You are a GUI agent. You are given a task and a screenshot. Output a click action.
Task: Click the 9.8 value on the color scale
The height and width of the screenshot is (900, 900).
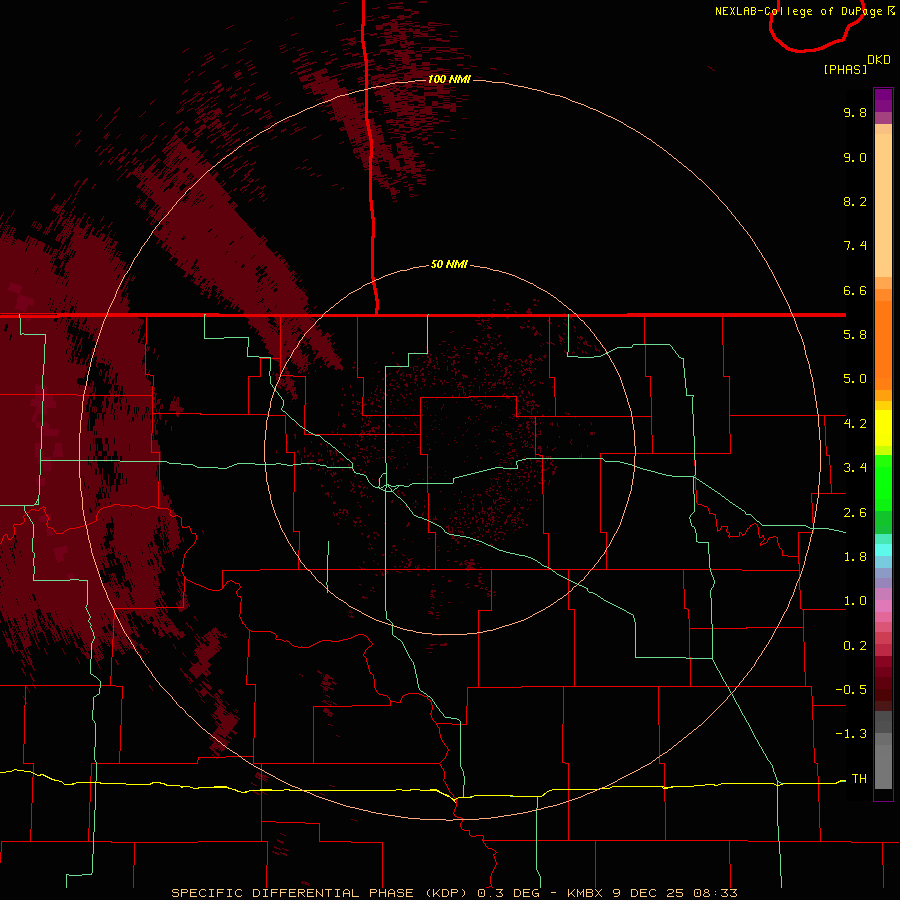(855, 112)
